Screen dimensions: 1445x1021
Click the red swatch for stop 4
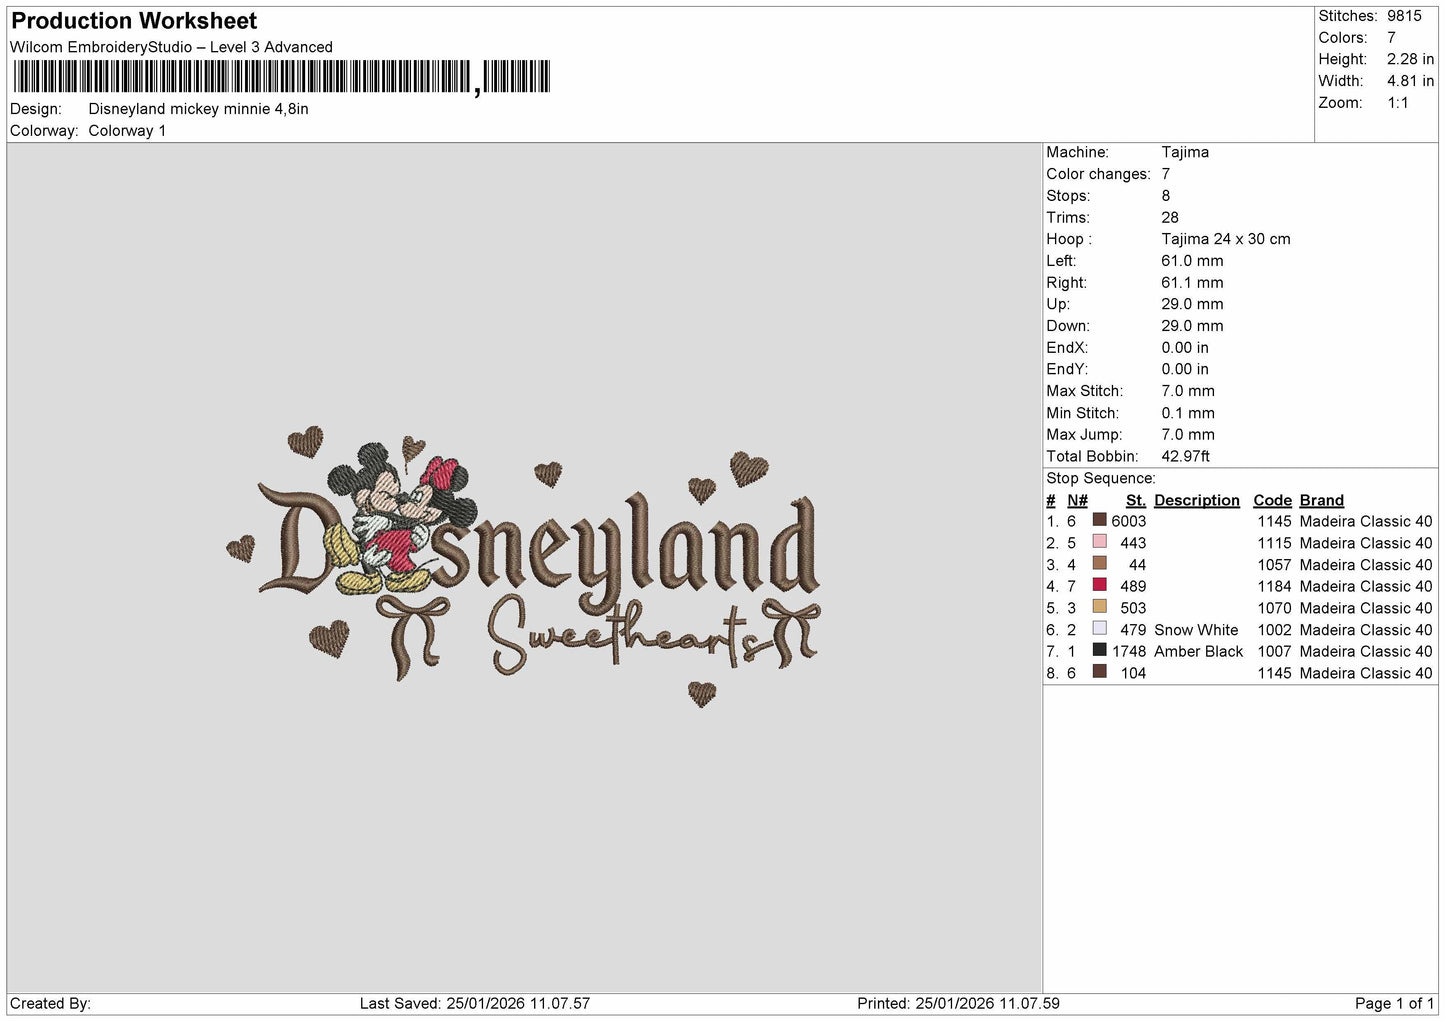(1100, 585)
